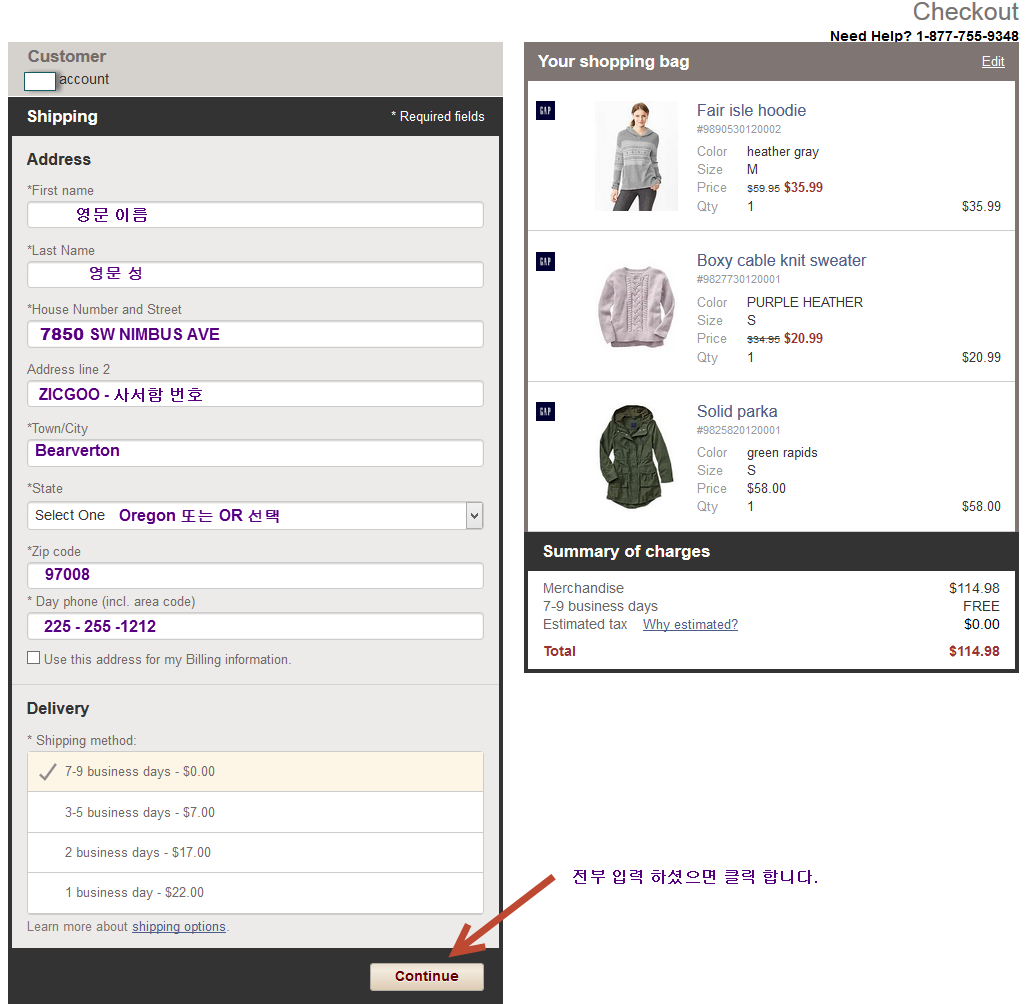The image size is (1026, 1004).
Task: Click the Fair isle hoodie product thumbnail
Action: pyautogui.click(x=636, y=156)
